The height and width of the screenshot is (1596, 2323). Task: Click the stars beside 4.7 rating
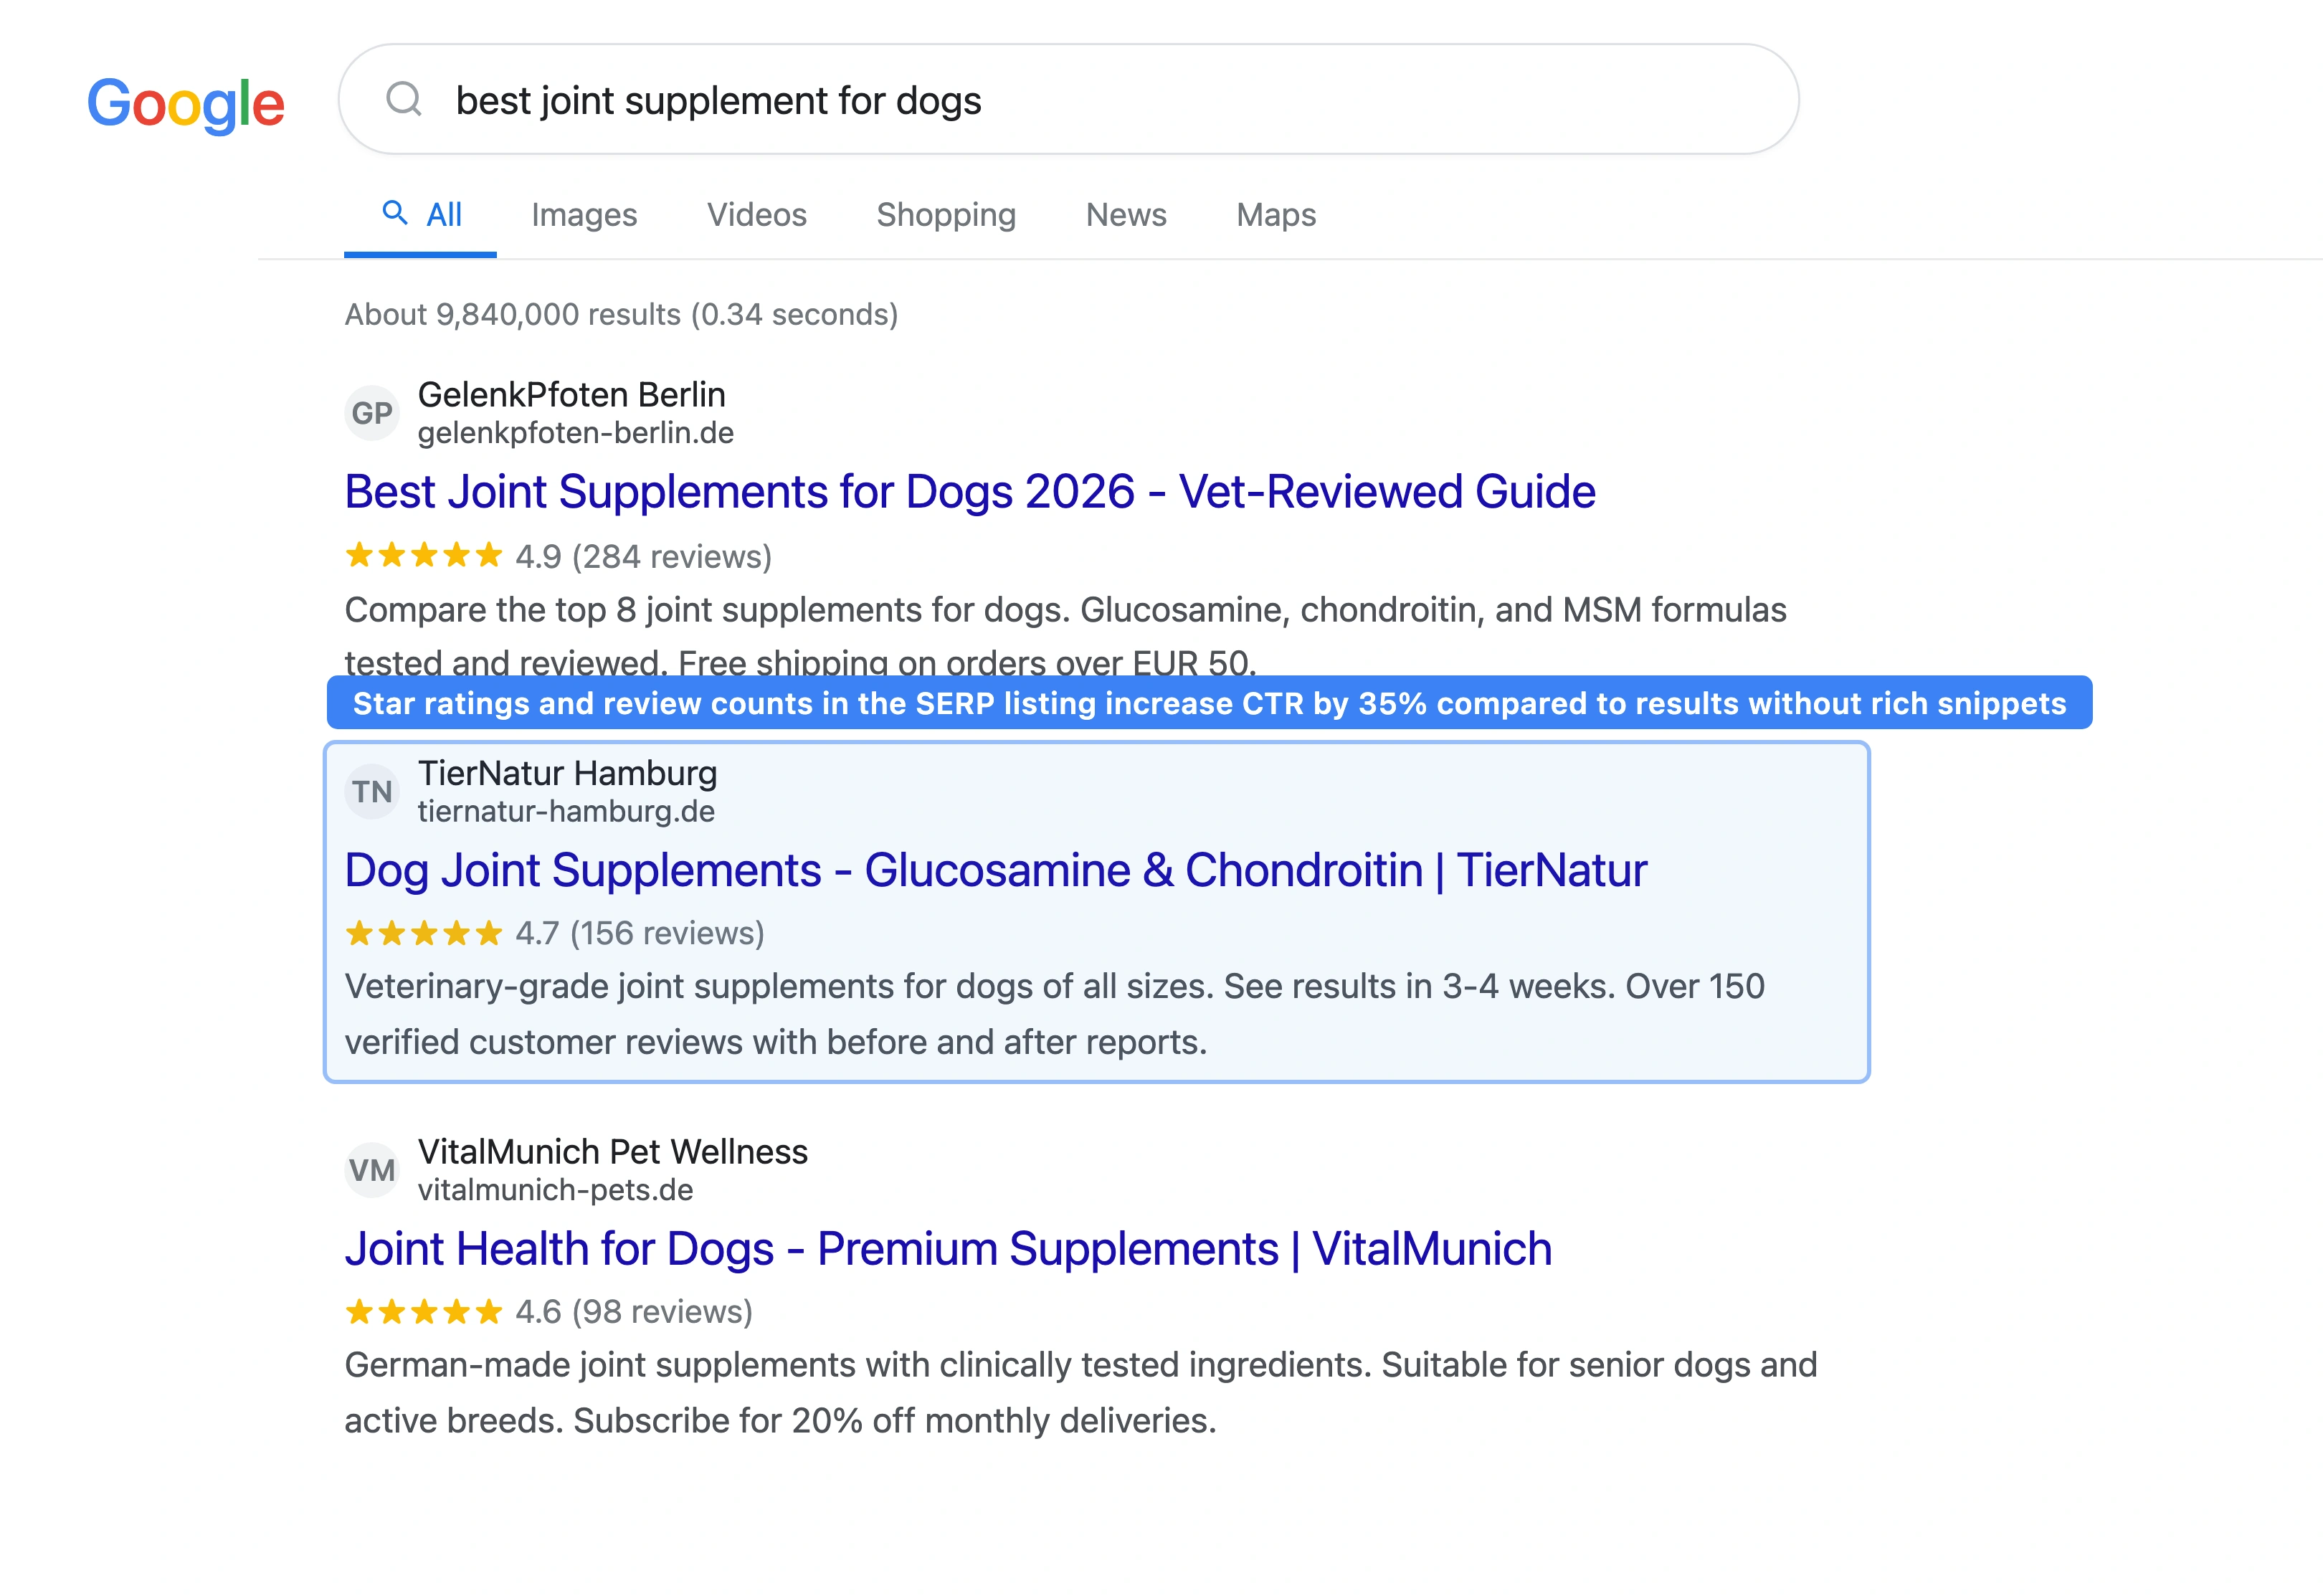click(422, 933)
